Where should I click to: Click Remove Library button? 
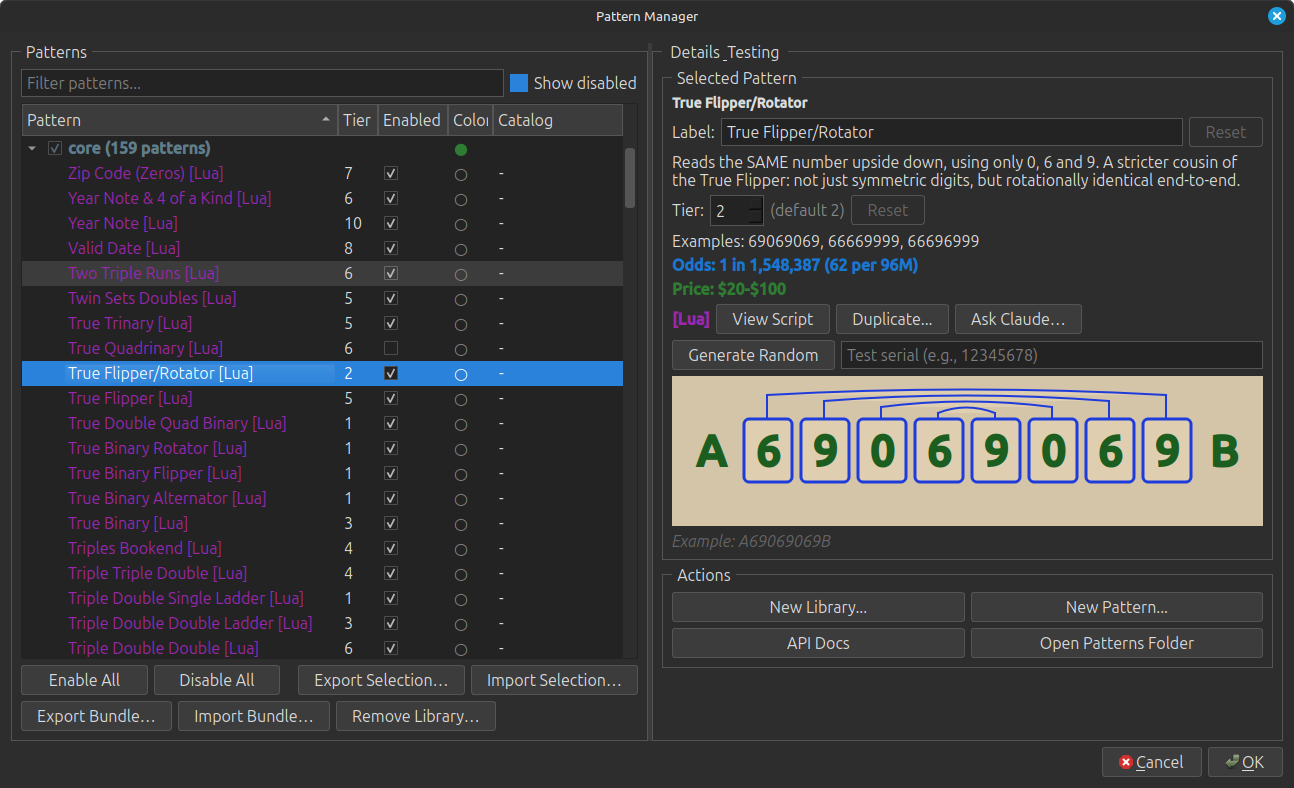coord(416,716)
